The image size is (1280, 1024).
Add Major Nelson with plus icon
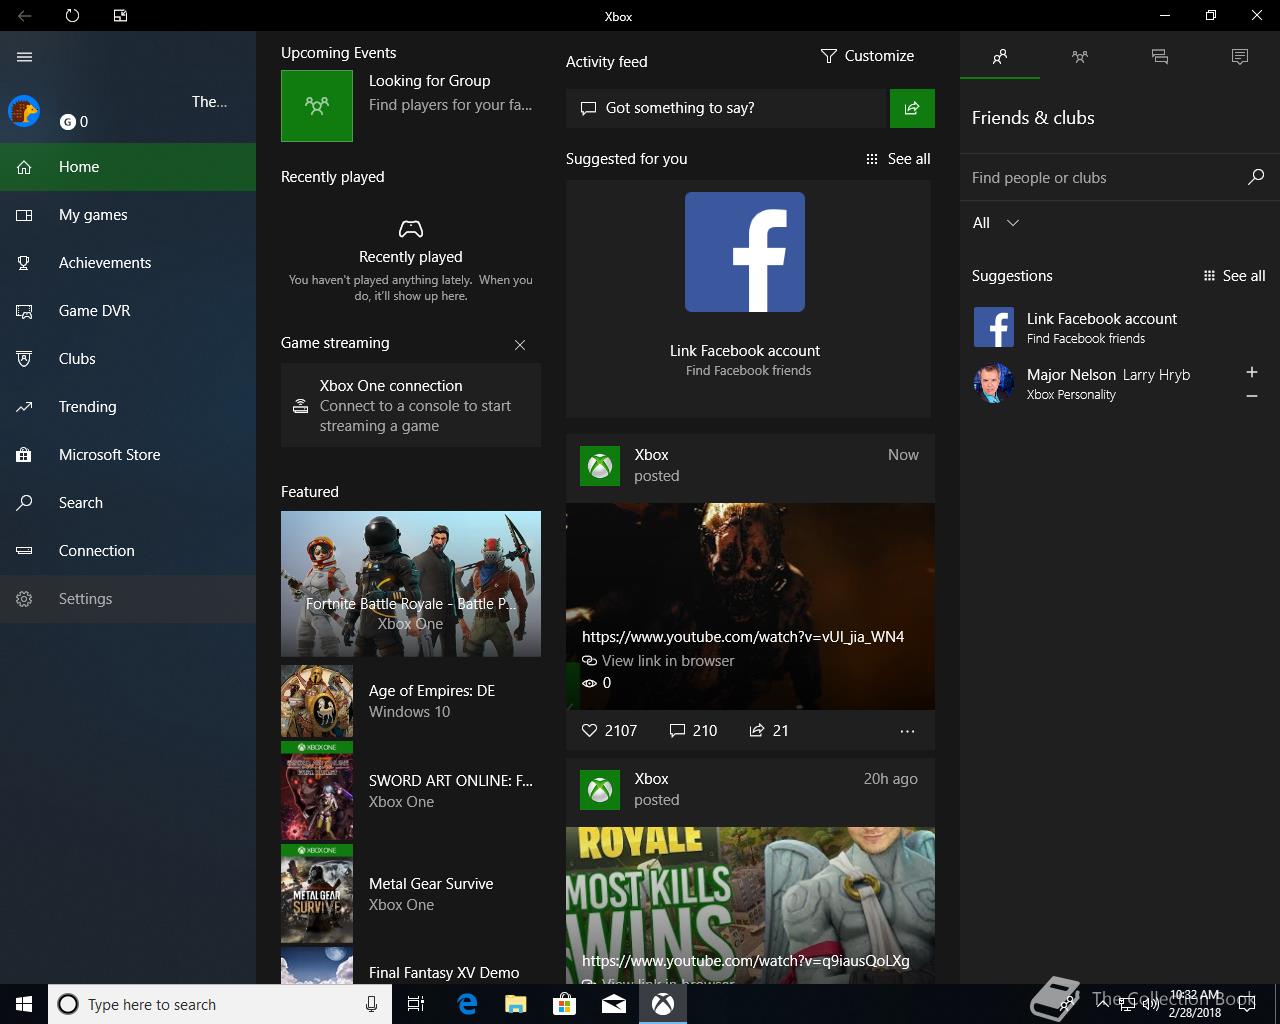[x=1252, y=372]
